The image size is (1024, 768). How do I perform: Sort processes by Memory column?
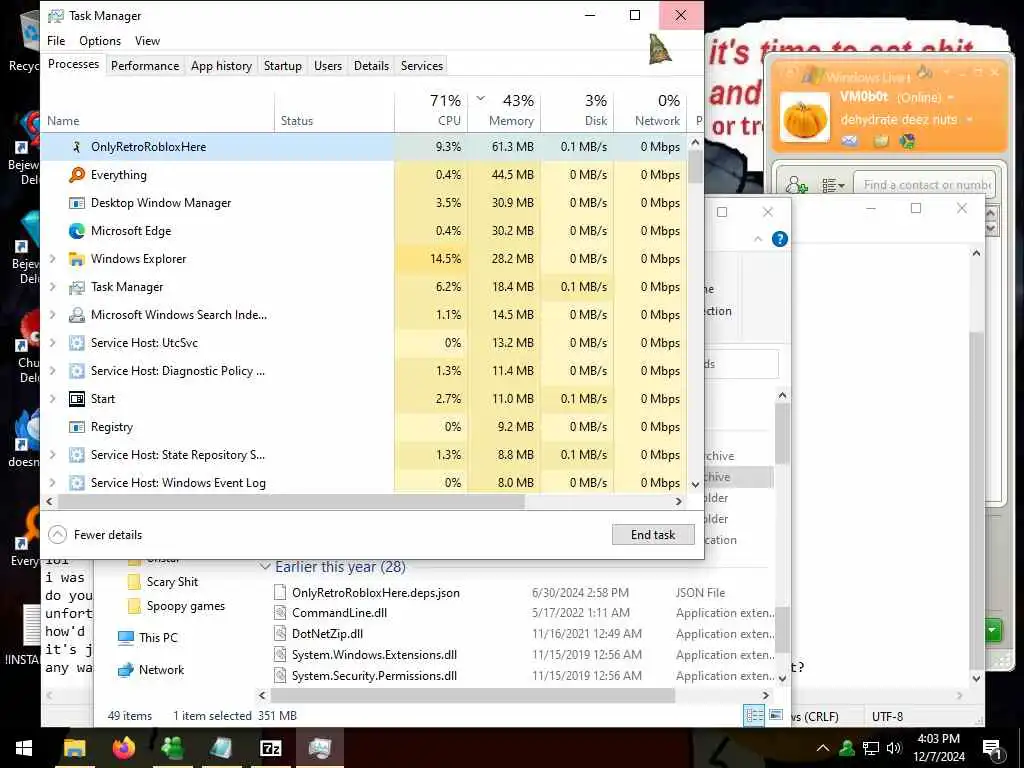(x=504, y=111)
